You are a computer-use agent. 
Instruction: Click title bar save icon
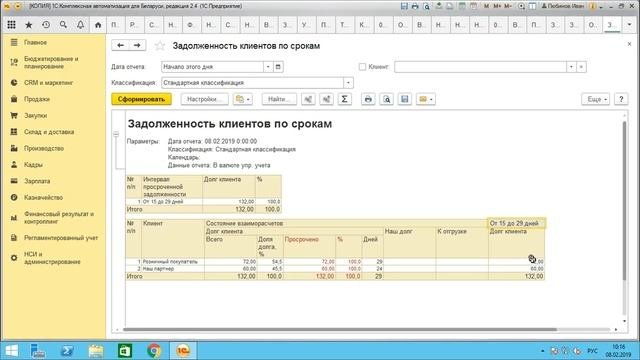(404, 6)
